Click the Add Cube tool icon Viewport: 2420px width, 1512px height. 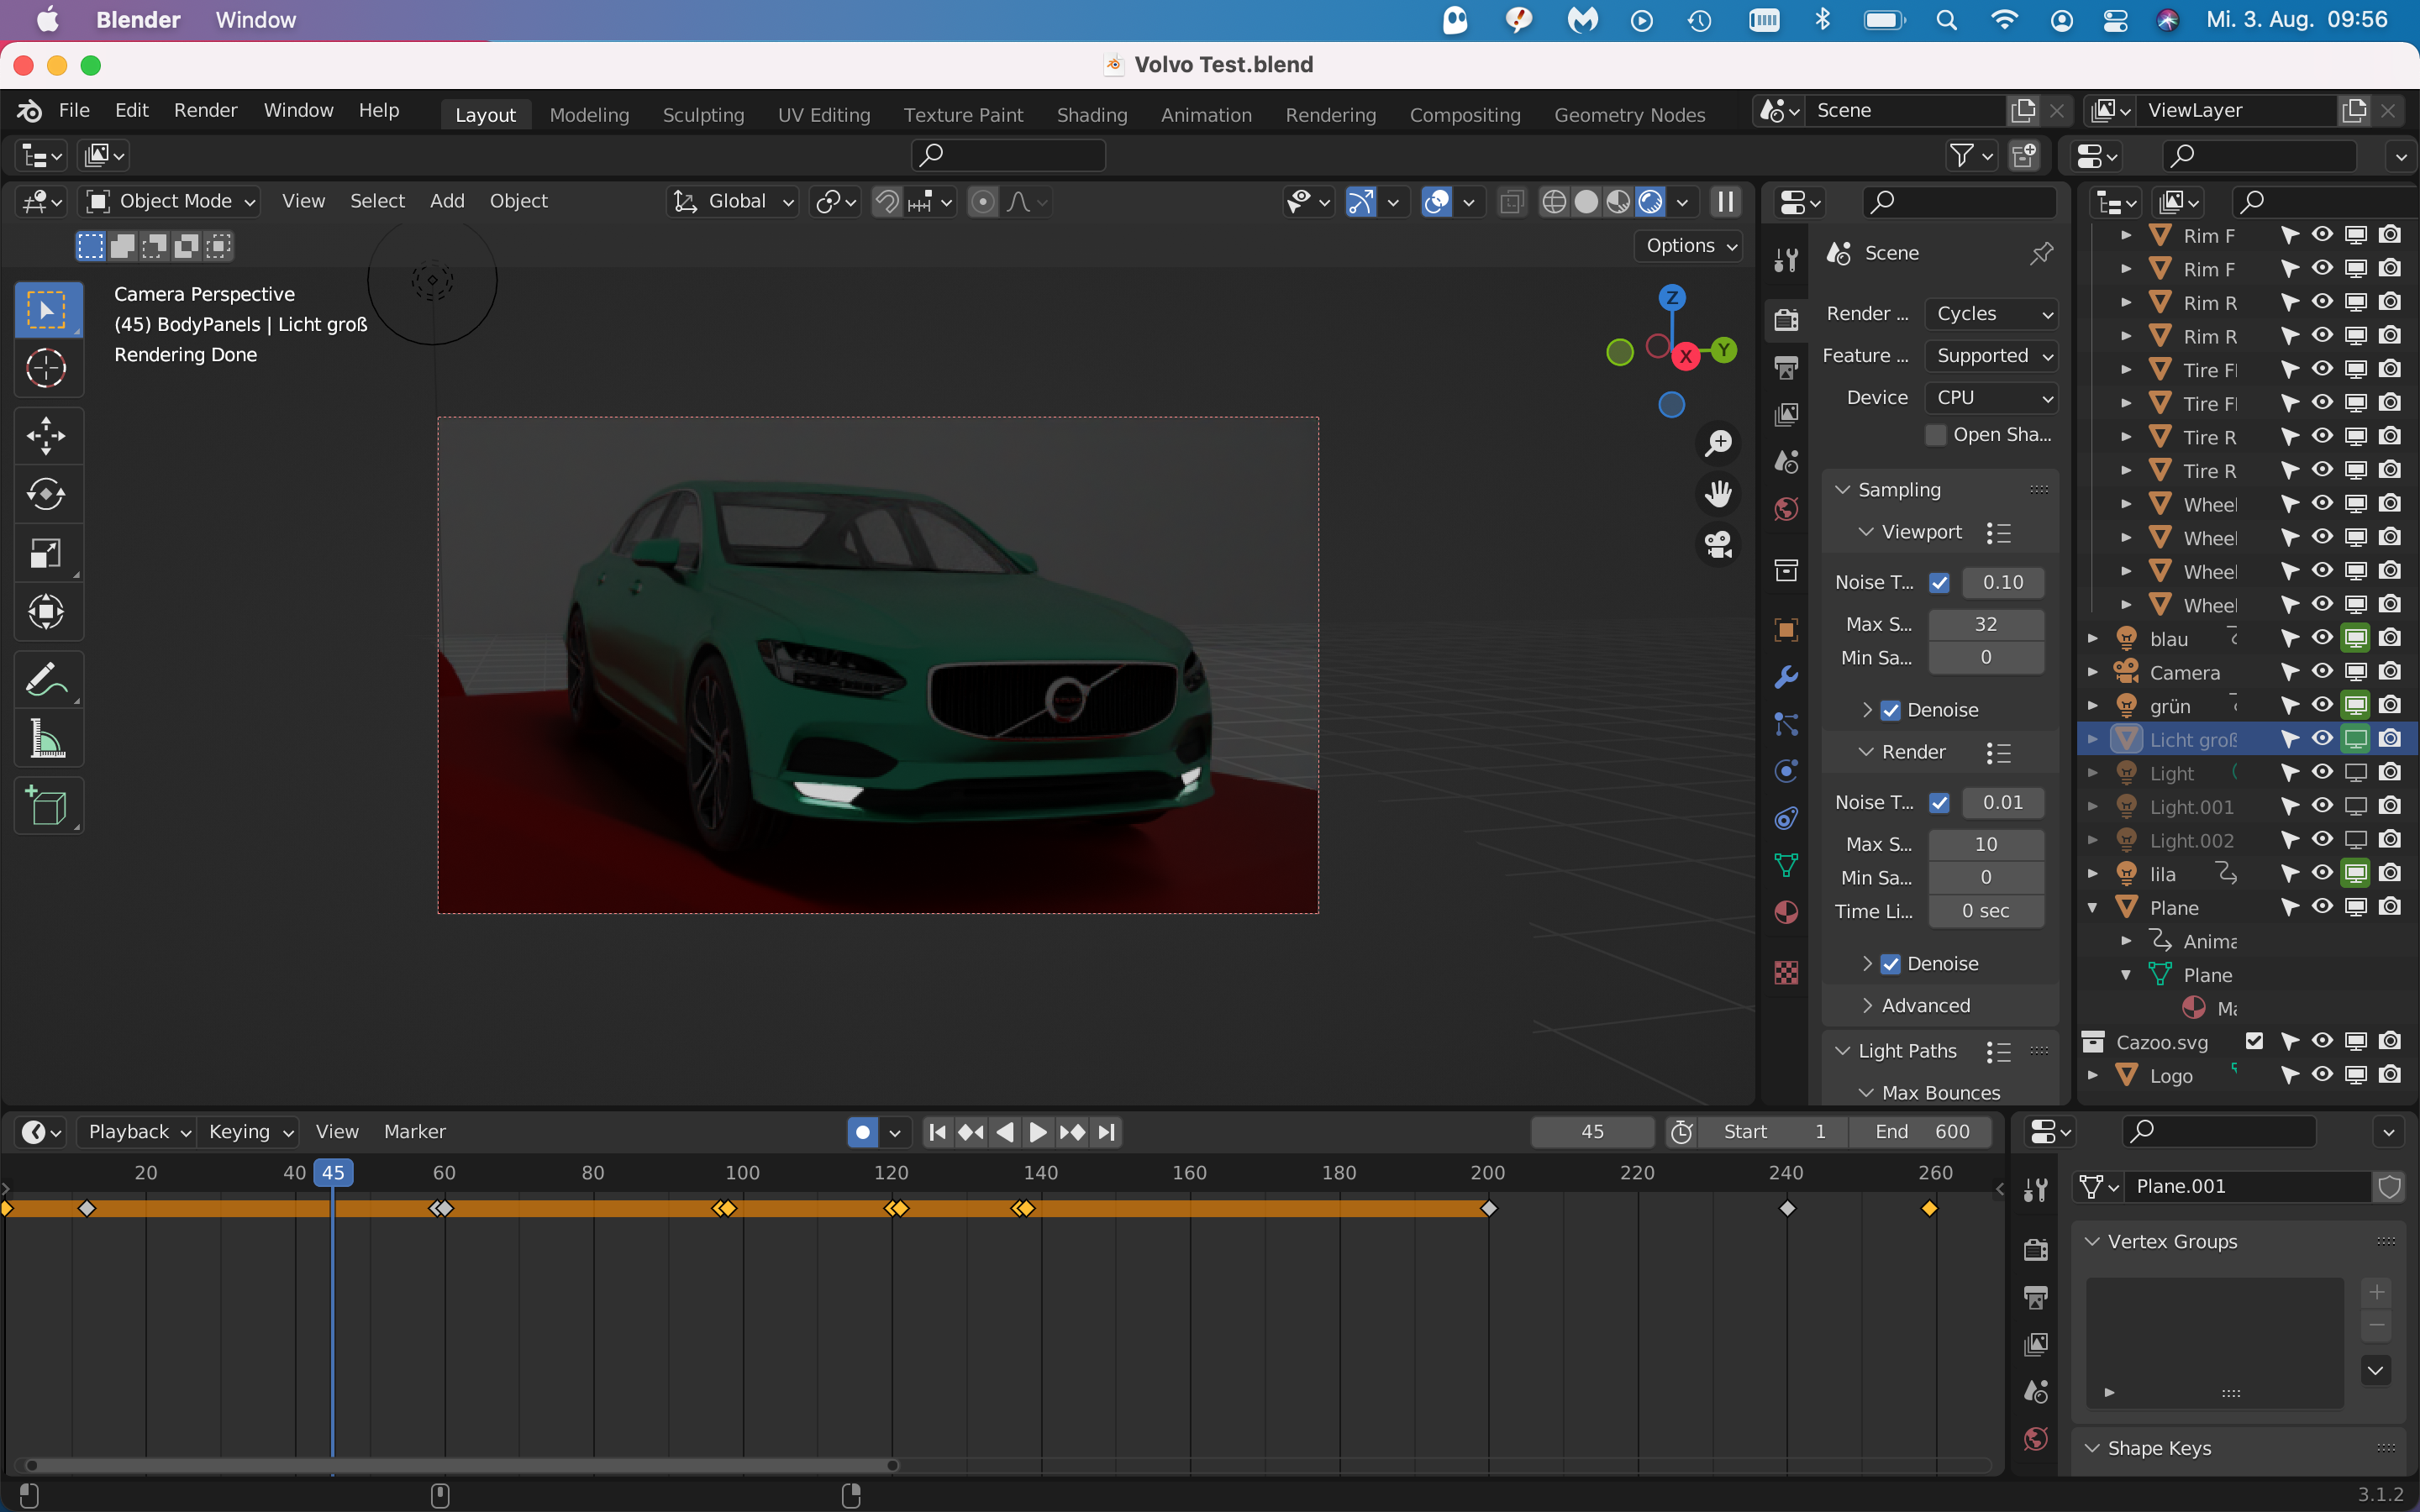46,806
